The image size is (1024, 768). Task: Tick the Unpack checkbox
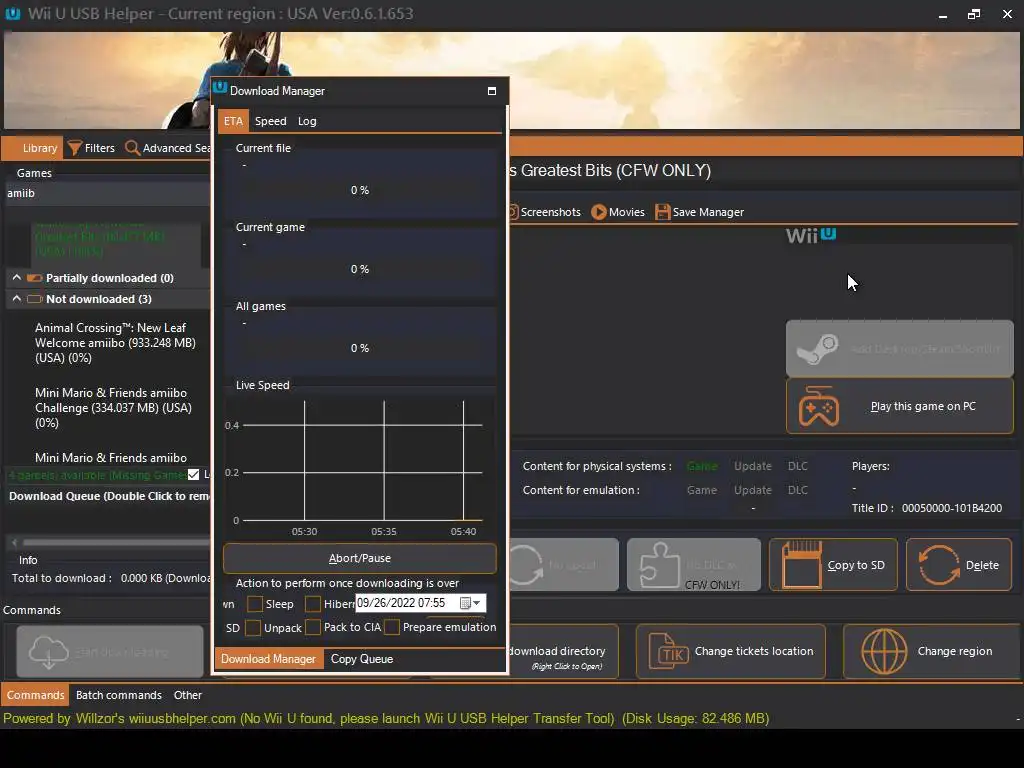click(253, 628)
